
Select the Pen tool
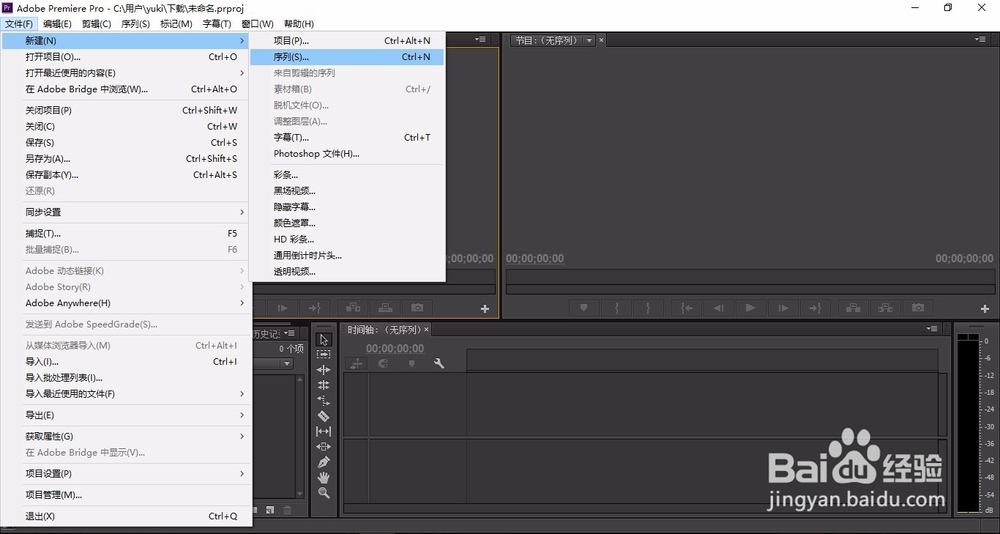[323, 462]
